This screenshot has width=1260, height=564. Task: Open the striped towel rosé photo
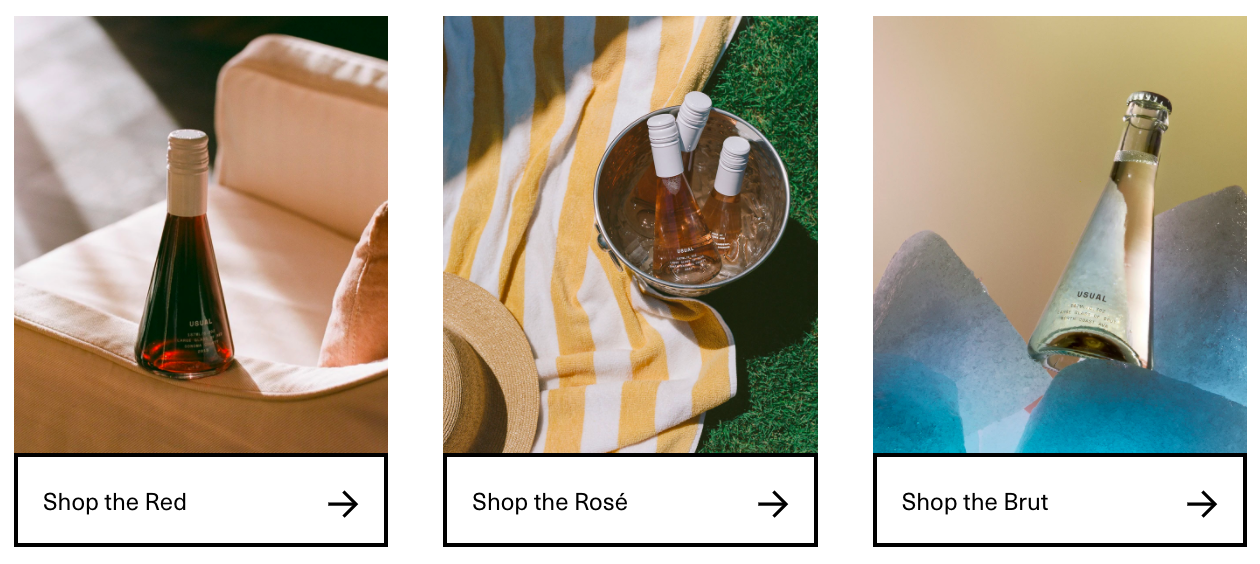coord(630,235)
